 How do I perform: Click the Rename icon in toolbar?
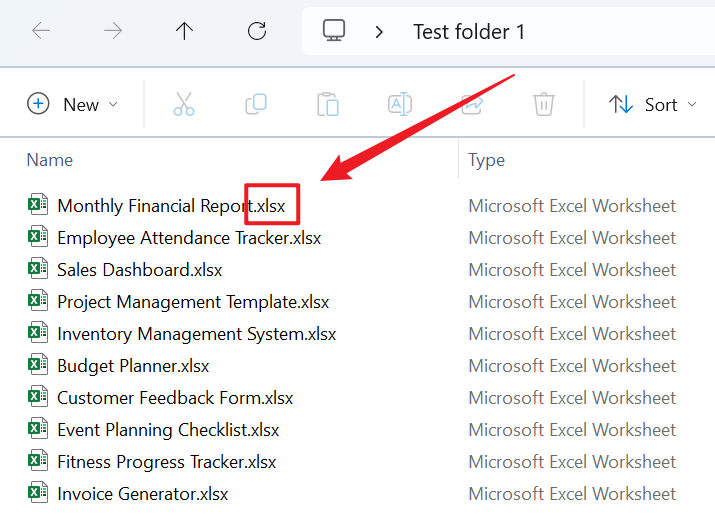[x=400, y=104]
